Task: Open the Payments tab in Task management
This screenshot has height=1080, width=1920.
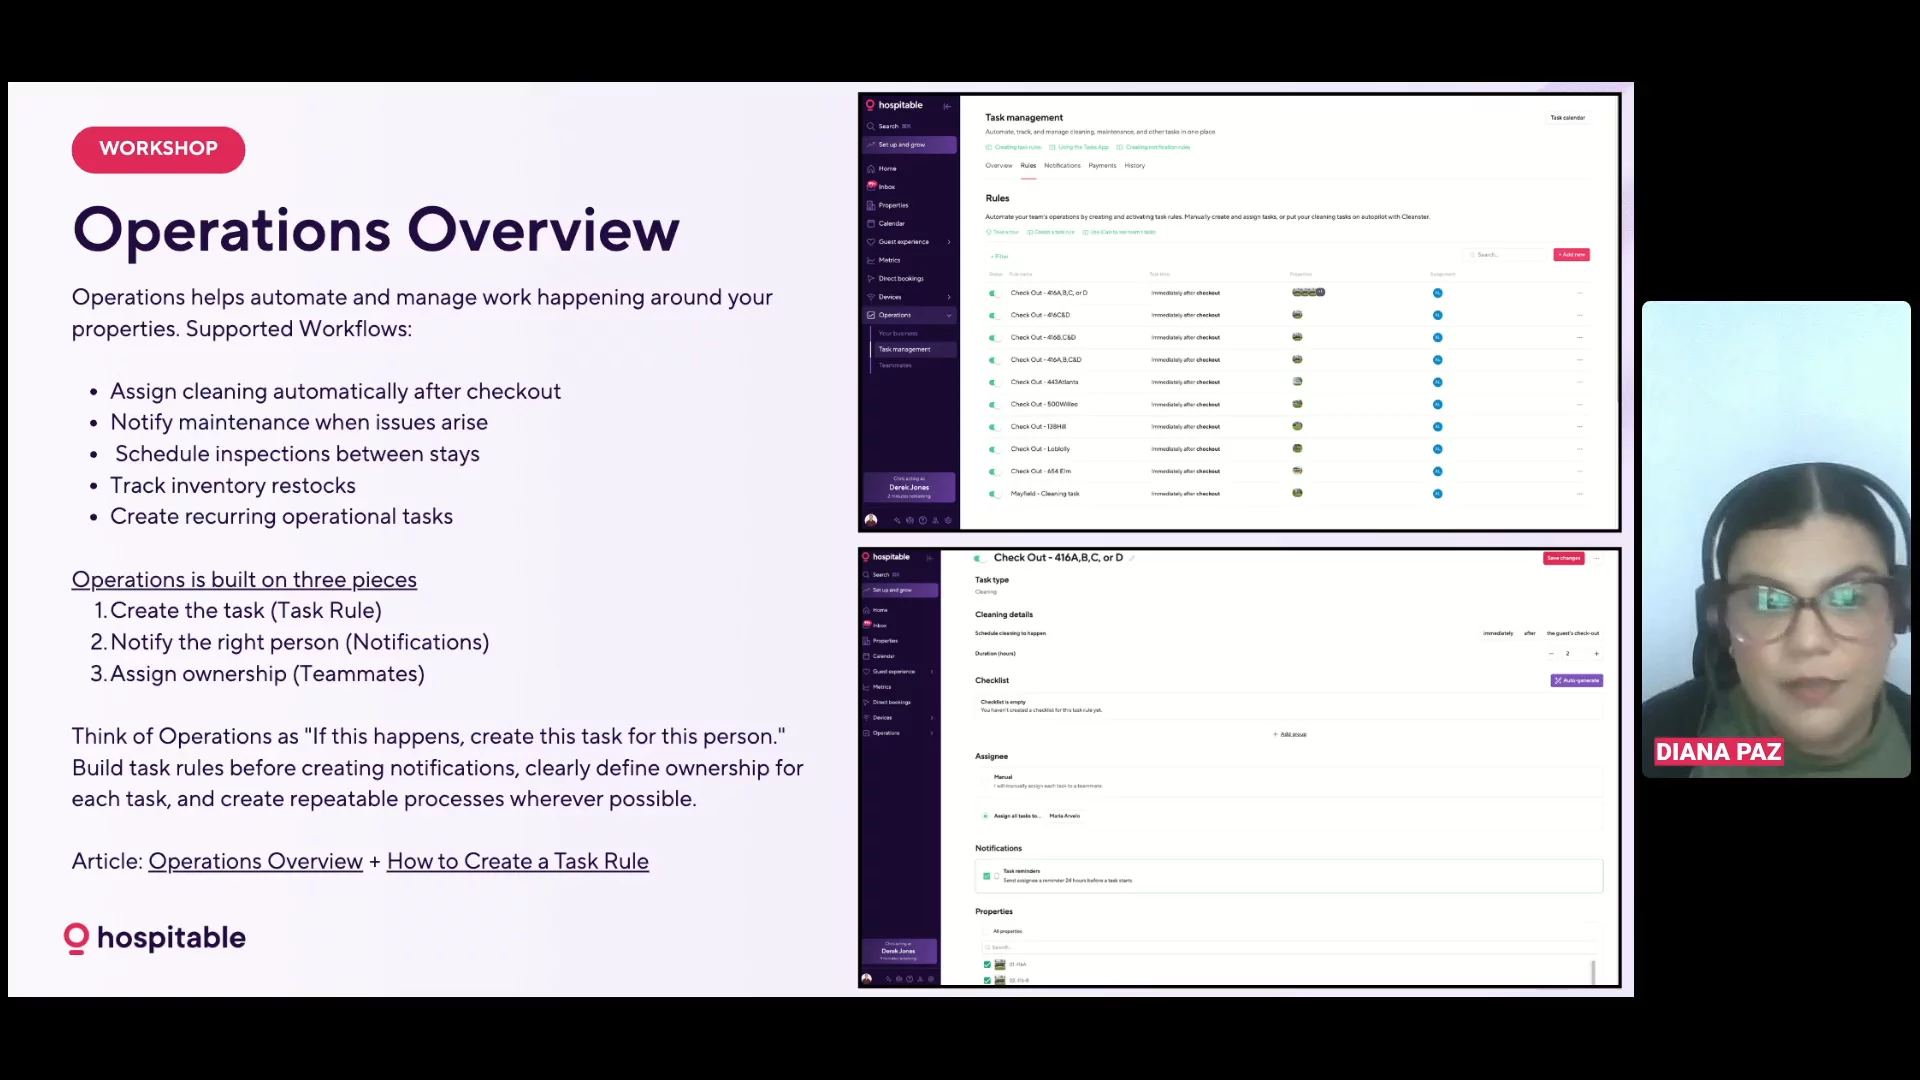Action: click(x=1102, y=166)
